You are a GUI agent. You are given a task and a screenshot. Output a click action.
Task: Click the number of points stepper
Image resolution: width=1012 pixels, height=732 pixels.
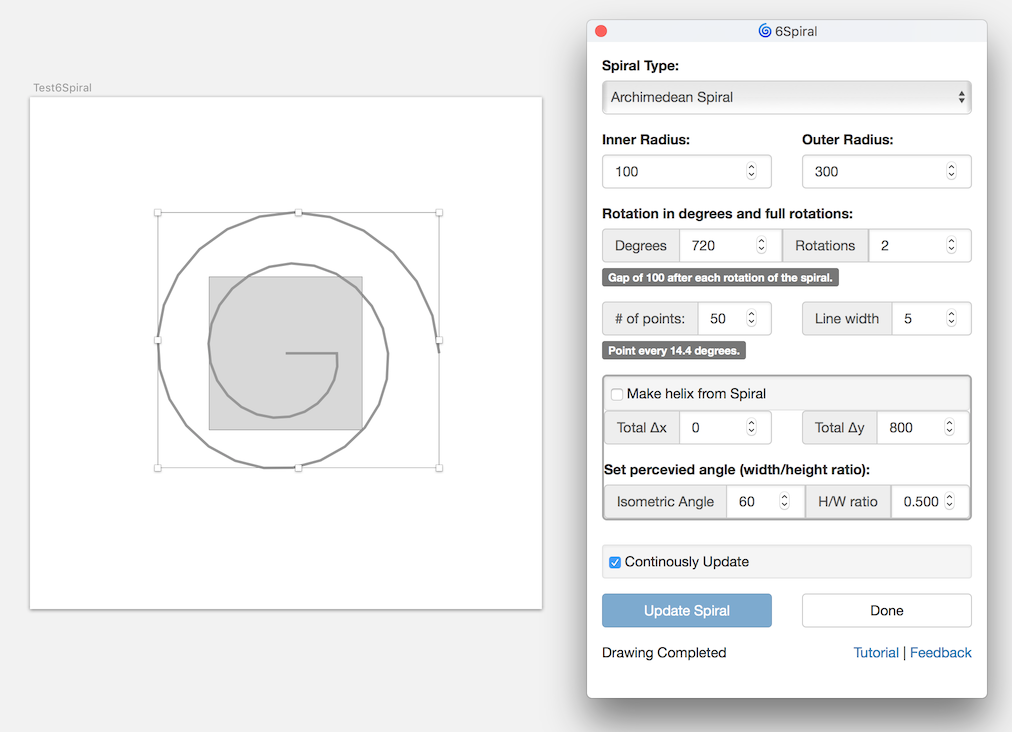751,319
